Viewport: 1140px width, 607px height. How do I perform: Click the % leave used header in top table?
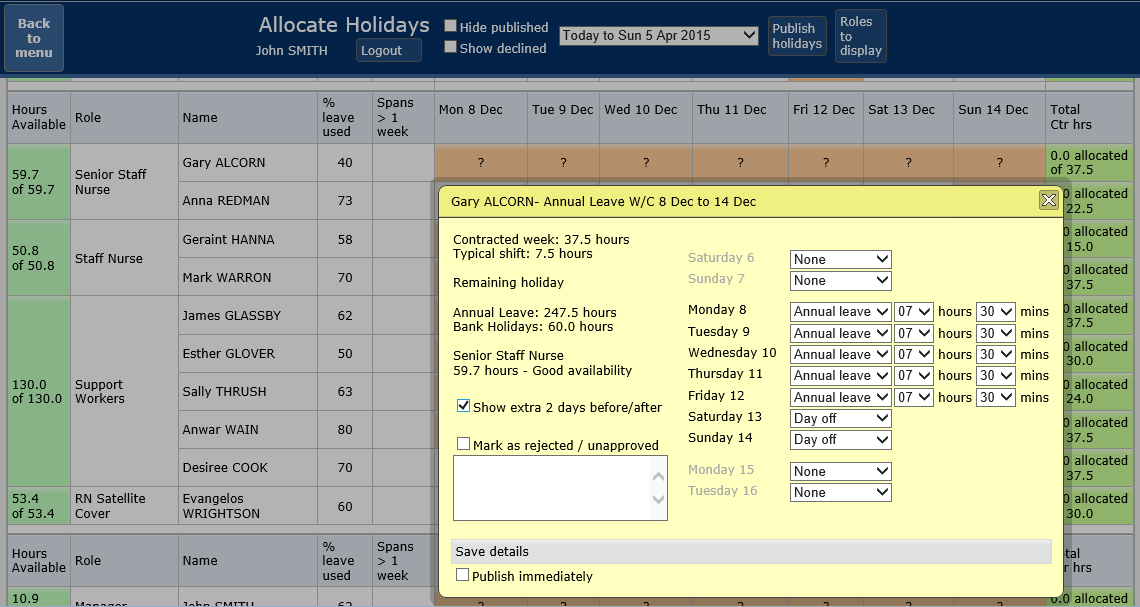coord(345,117)
